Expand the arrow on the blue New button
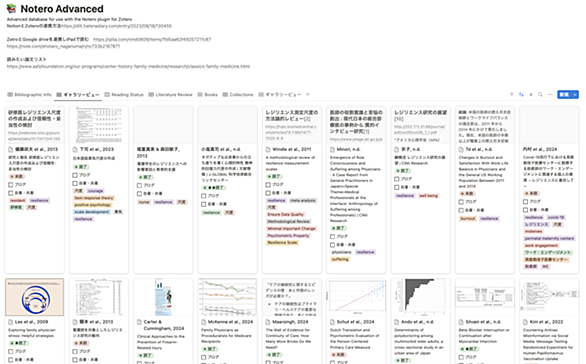586x364 pixels. pos(575,95)
